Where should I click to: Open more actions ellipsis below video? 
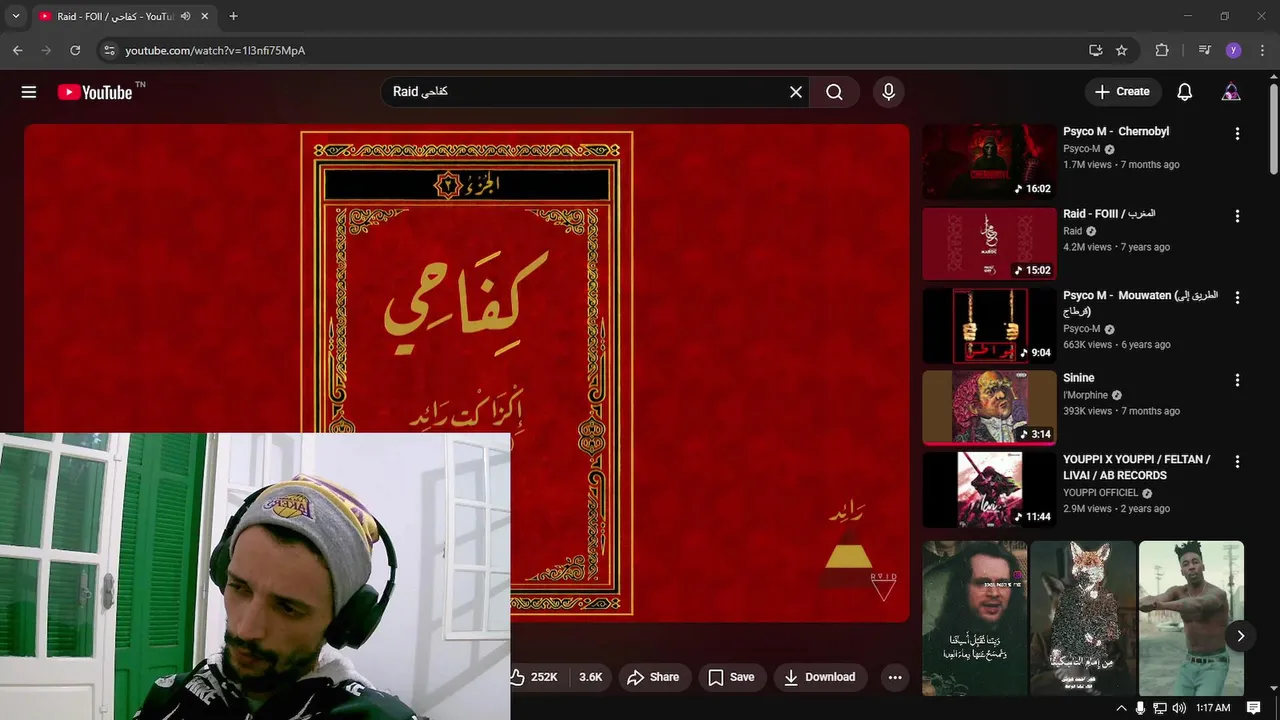point(895,677)
